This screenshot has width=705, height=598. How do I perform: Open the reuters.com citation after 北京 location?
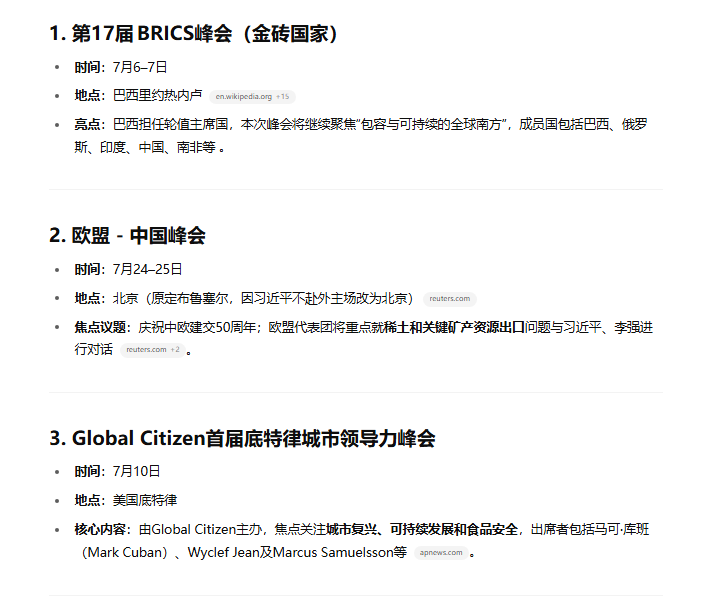[449, 299]
